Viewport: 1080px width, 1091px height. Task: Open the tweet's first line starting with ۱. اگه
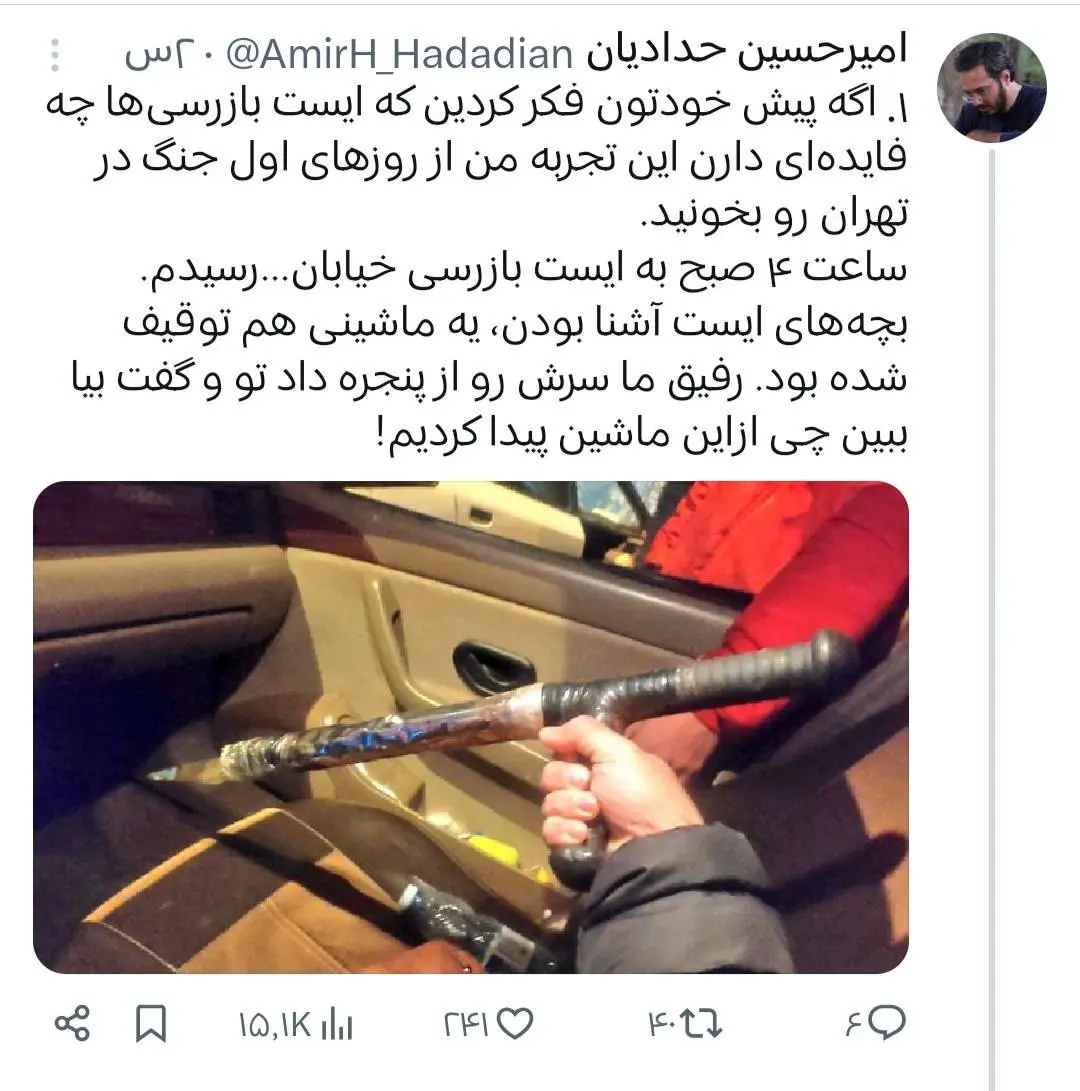click(x=477, y=106)
